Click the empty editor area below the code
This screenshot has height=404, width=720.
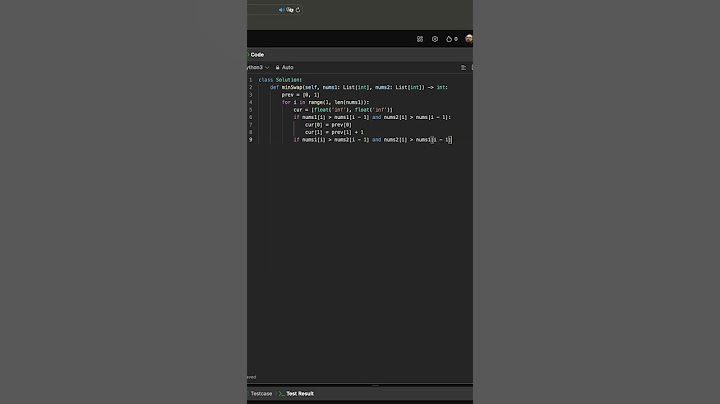pos(360,257)
